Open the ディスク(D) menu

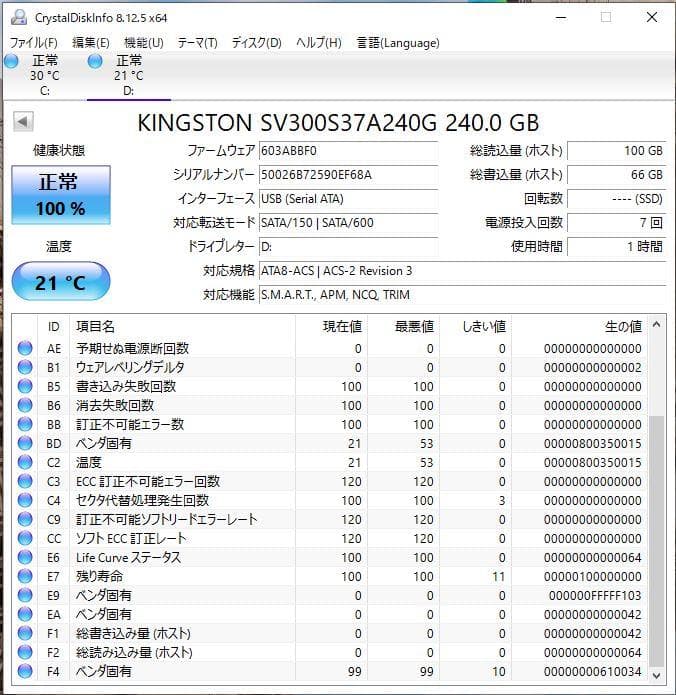click(x=257, y=43)
